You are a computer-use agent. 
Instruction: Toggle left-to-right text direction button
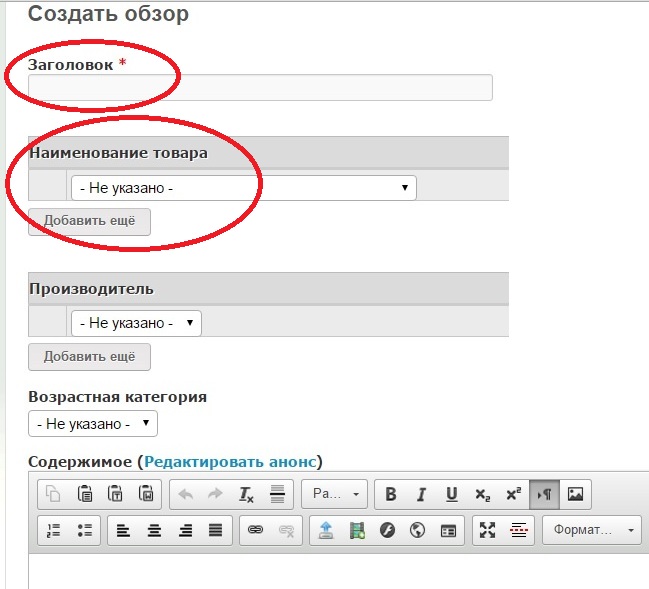(544, 494)
